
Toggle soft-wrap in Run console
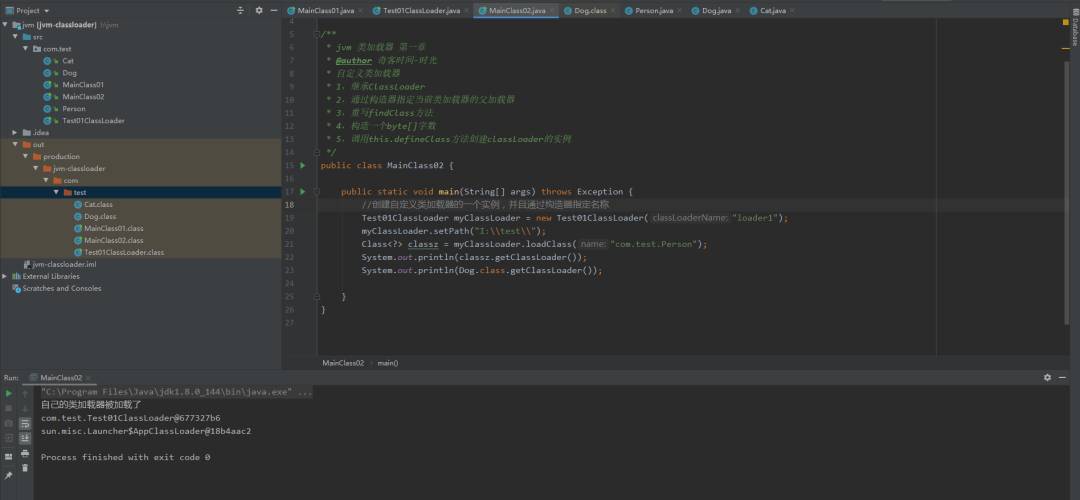25,423
